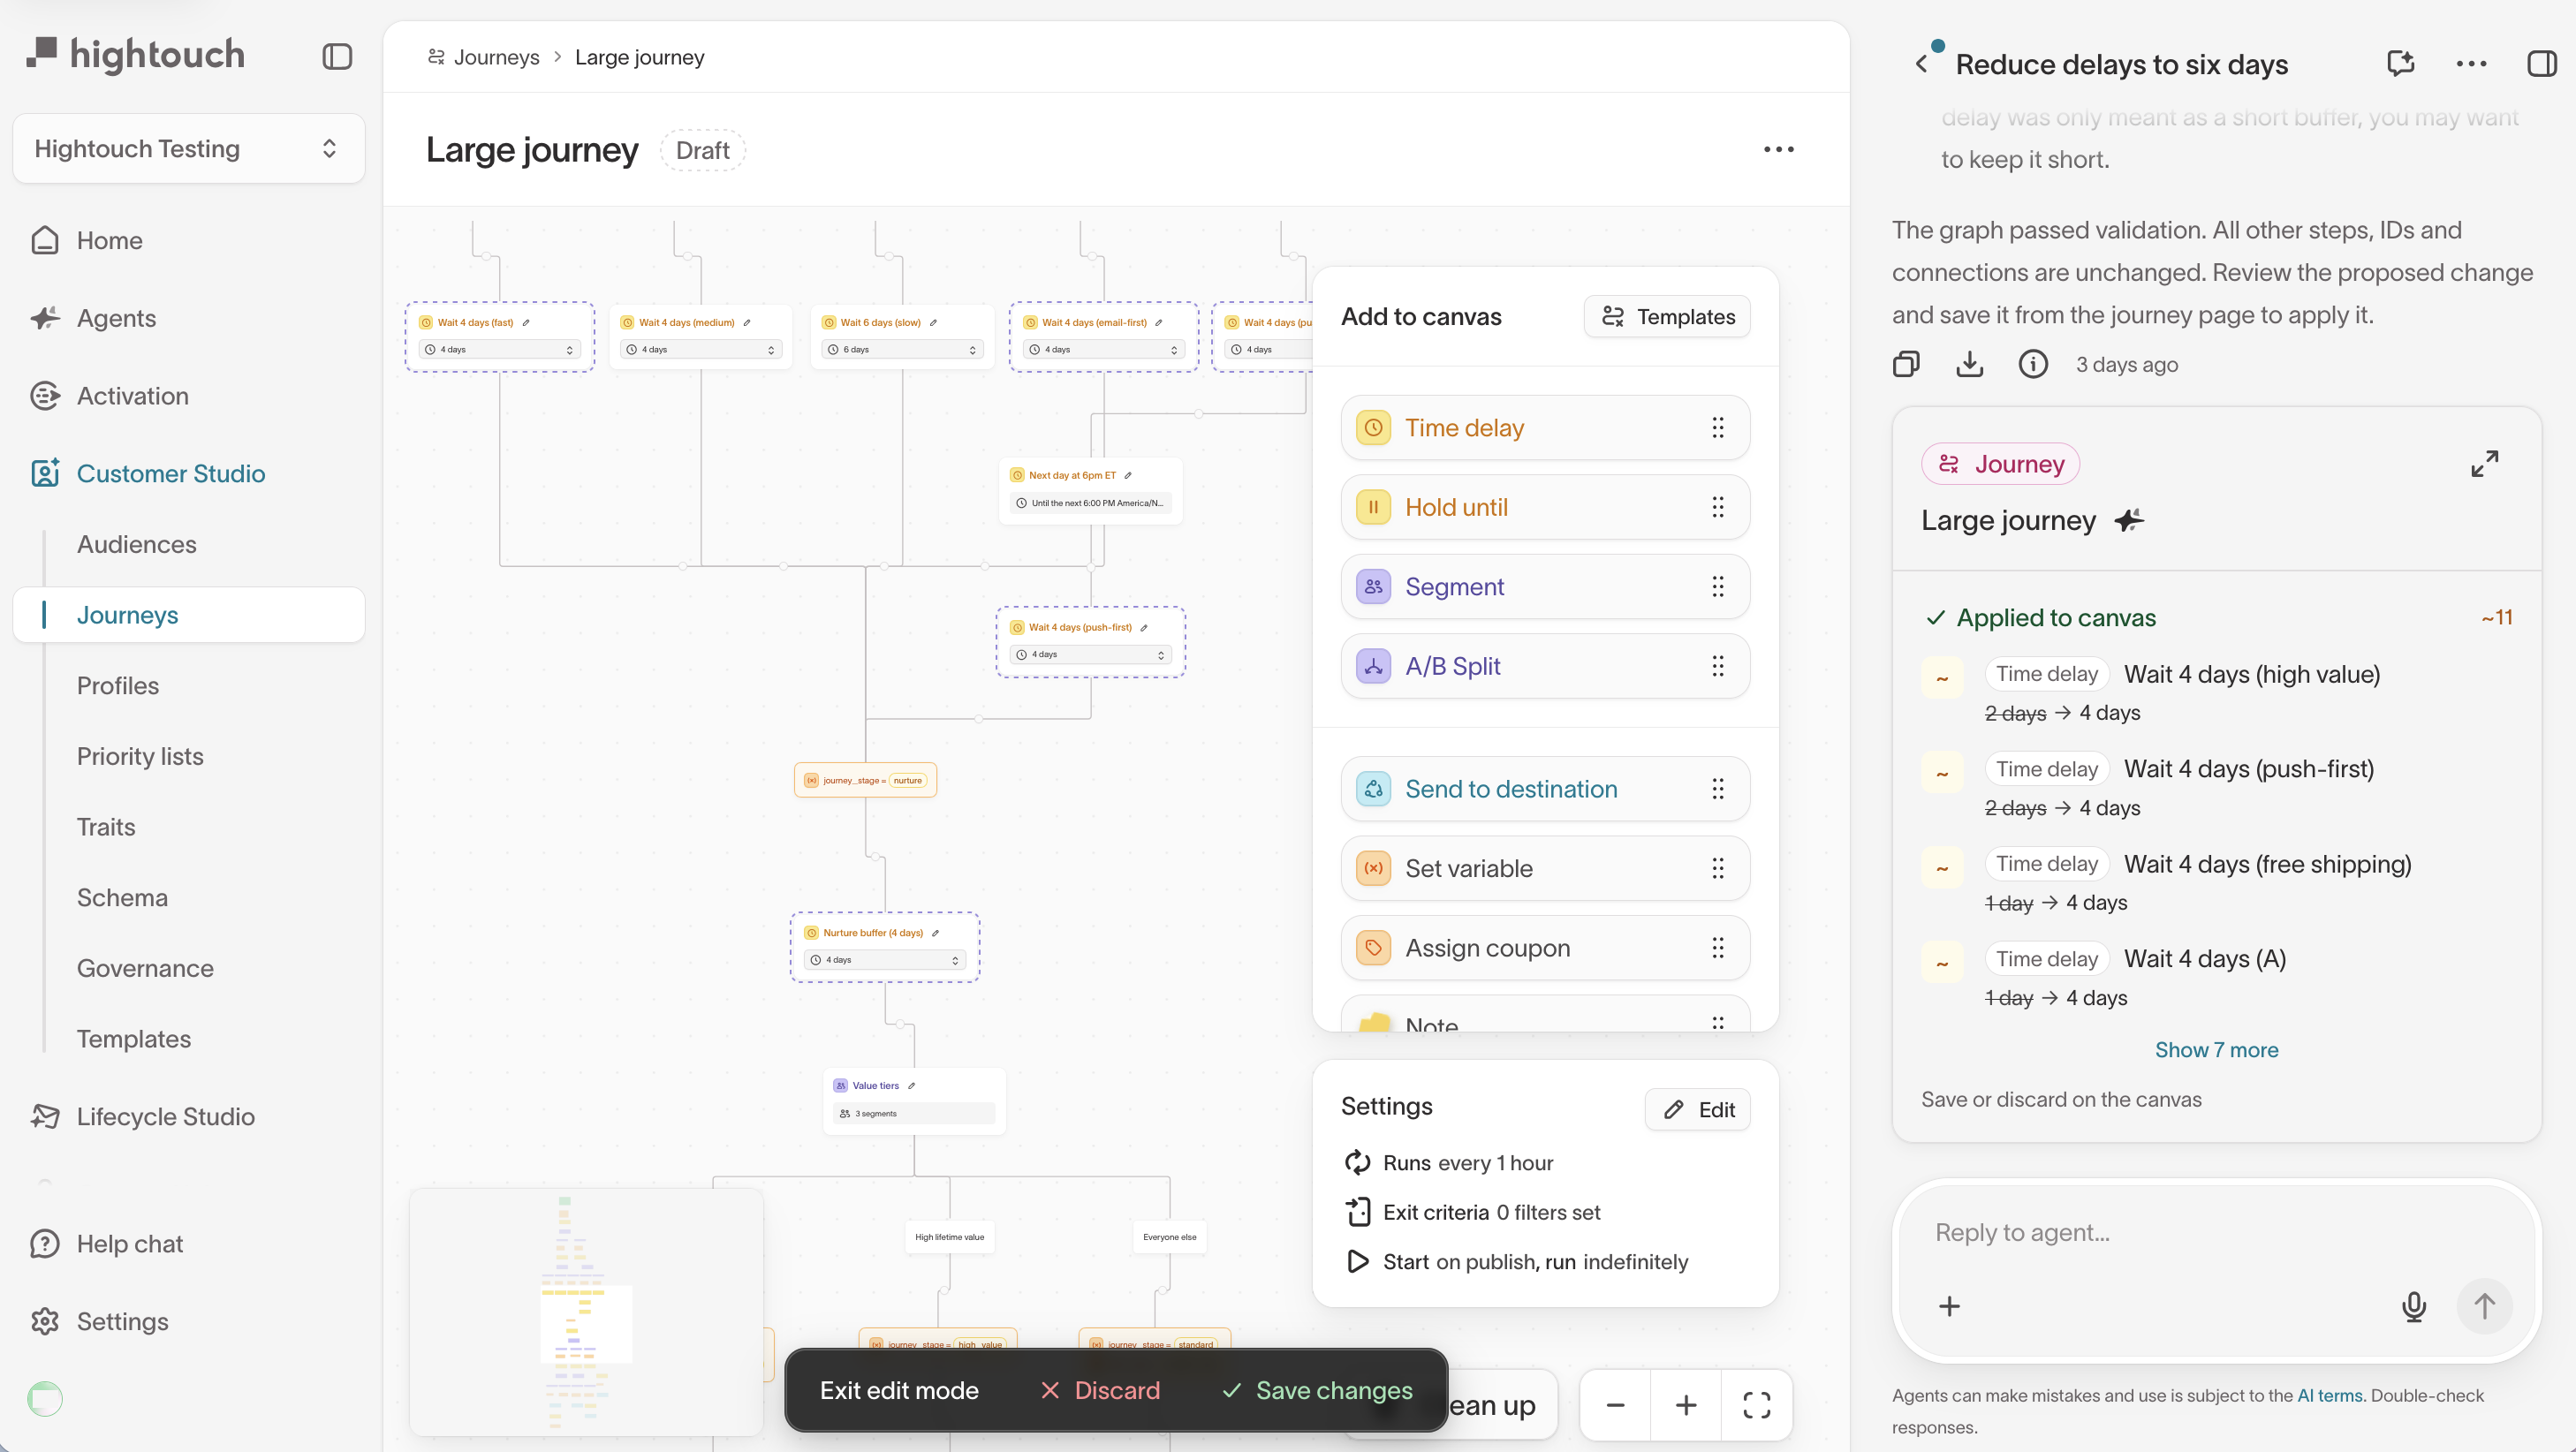Click the new chat icon in agent panel

point(2400,64)
